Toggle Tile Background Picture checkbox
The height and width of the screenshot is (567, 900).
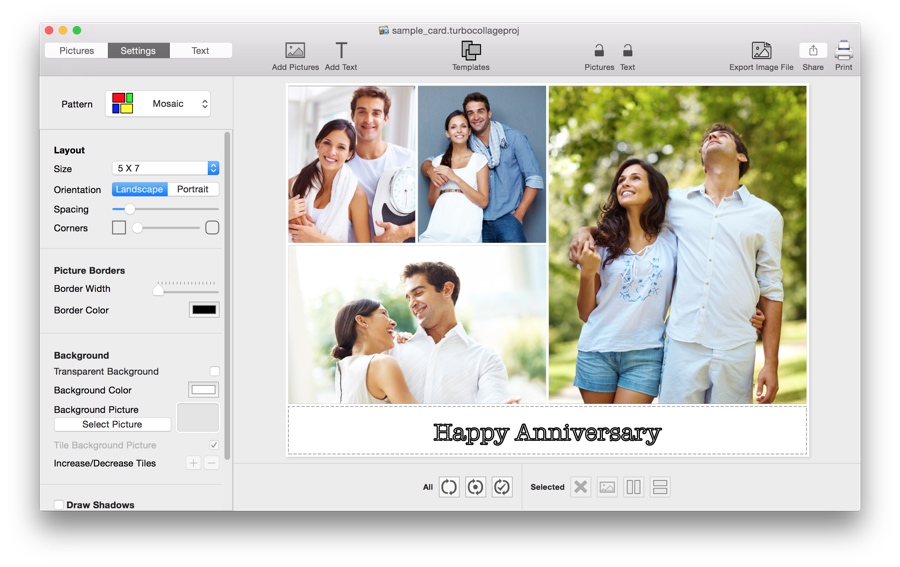(214, 445)
